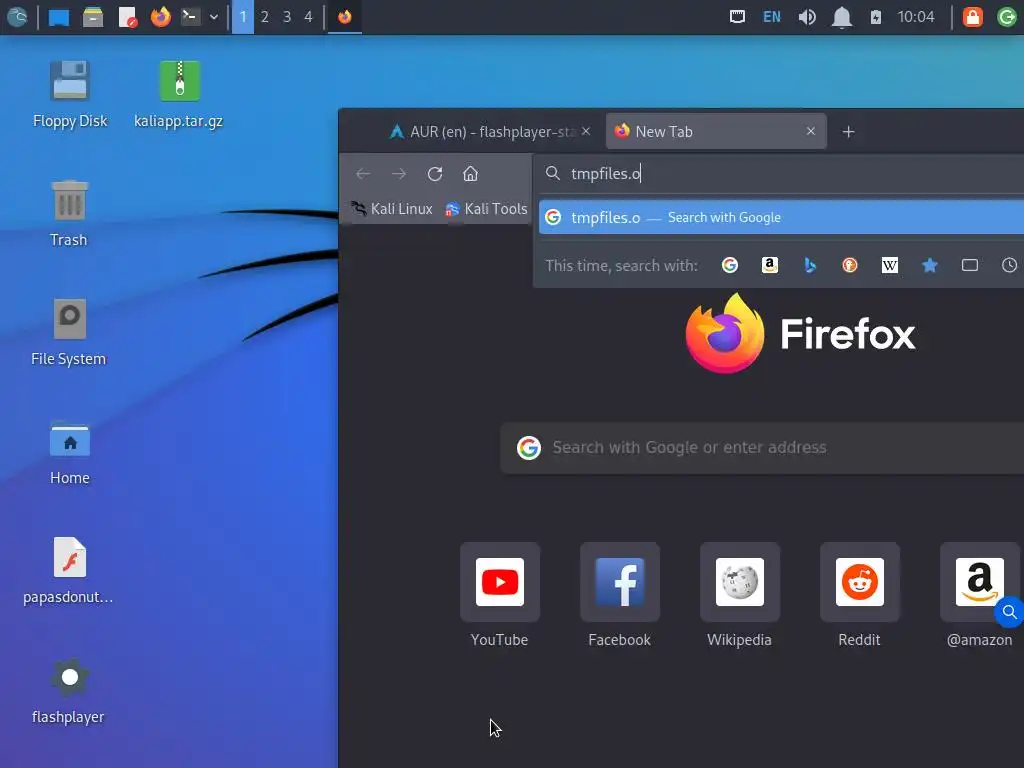Choose the tmpfiles.o Search with Google suggestion
1024x768 pixels.
[x=781, y=217]
